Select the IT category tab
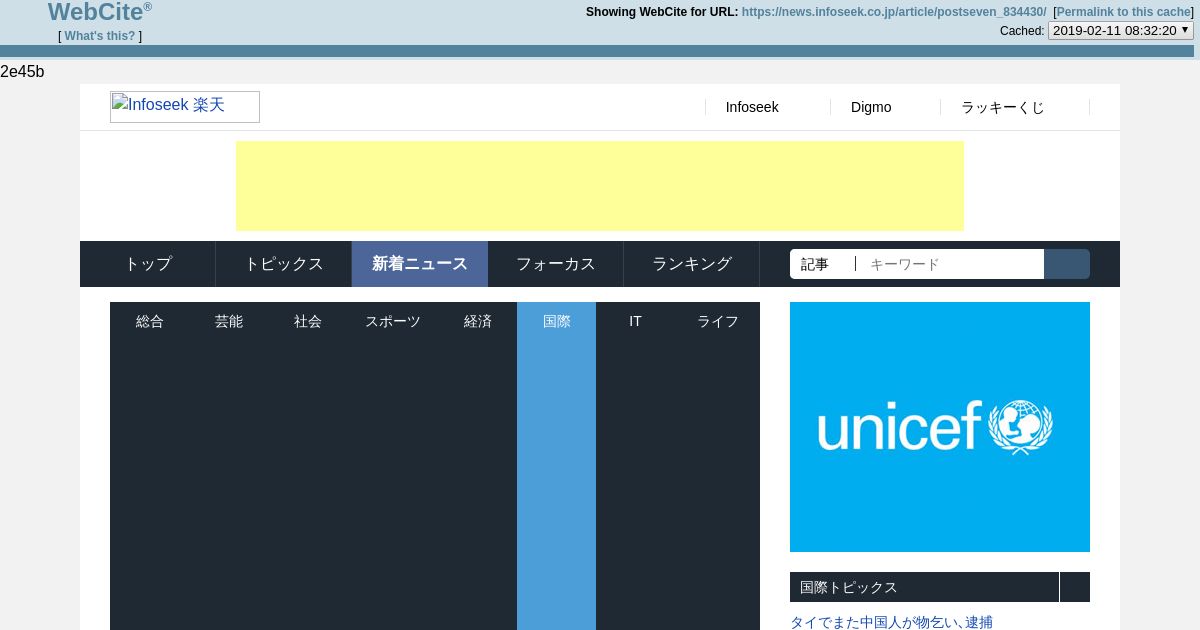1200x630 pixels. point(635,321)
